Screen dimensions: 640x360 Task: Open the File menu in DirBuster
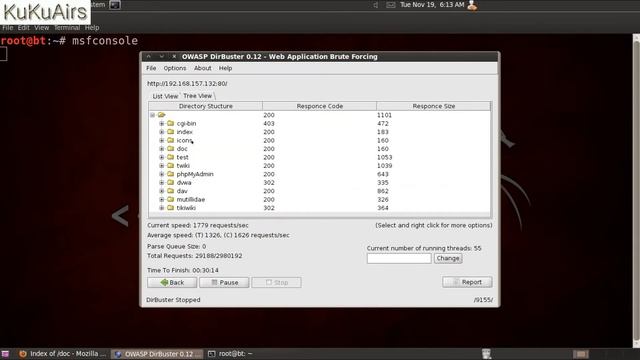(x=151, y=68)
